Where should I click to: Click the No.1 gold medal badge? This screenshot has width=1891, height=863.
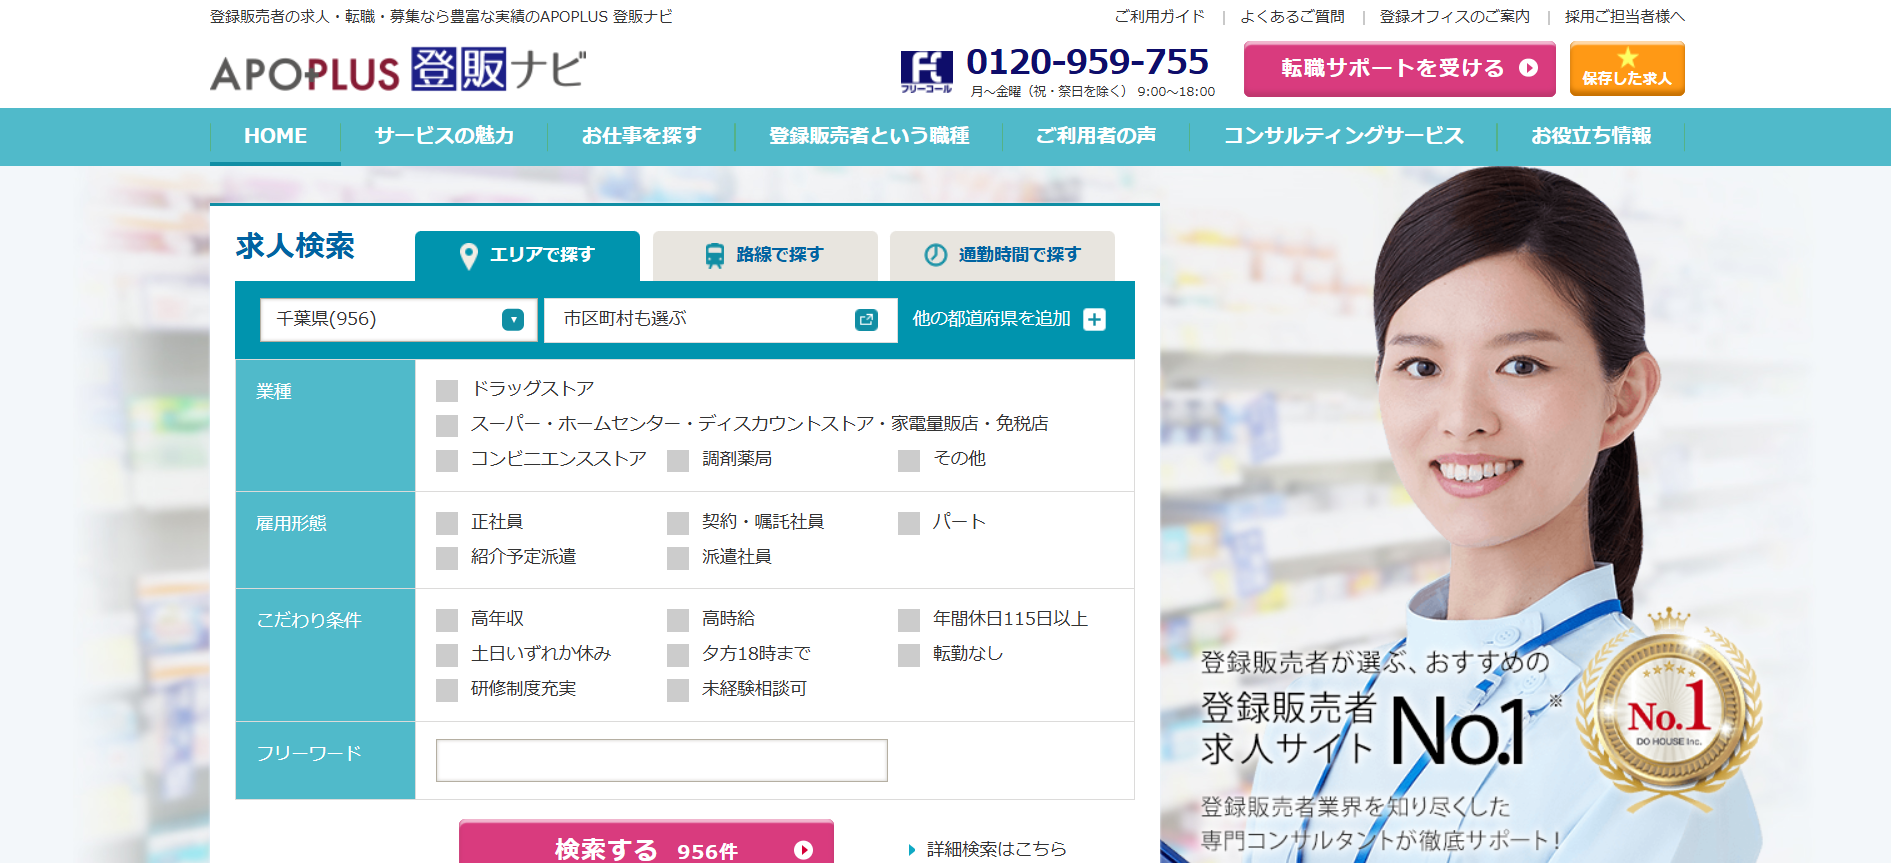1668,715
